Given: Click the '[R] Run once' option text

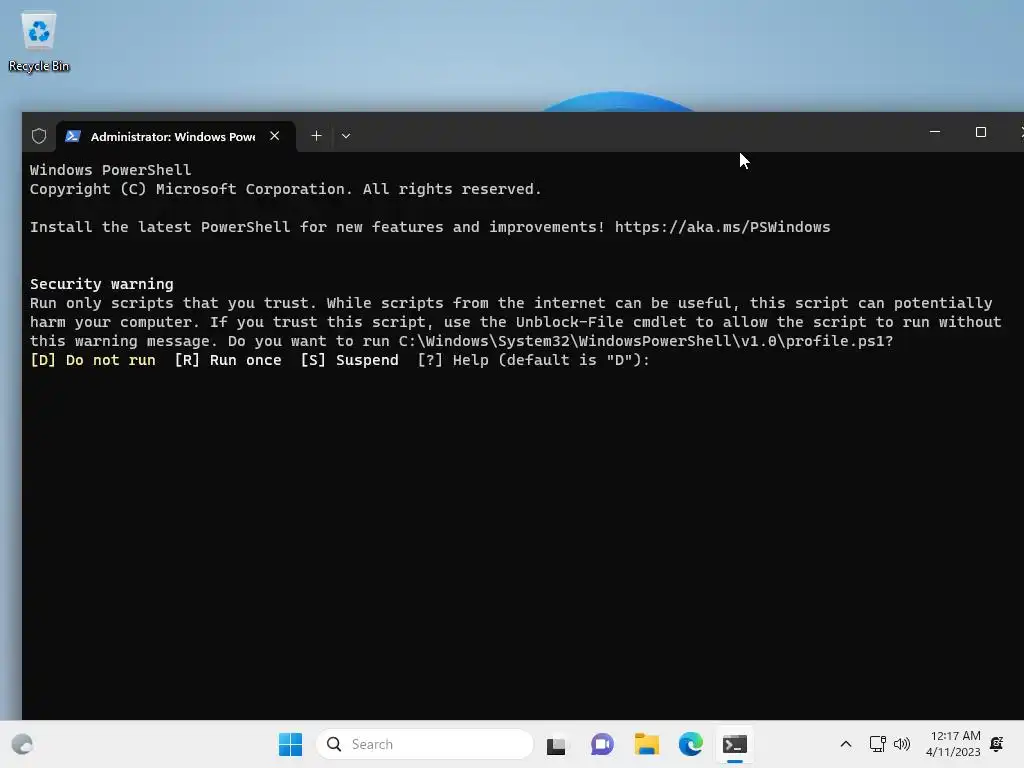Looking at the screenshot, I should point(228,360).
